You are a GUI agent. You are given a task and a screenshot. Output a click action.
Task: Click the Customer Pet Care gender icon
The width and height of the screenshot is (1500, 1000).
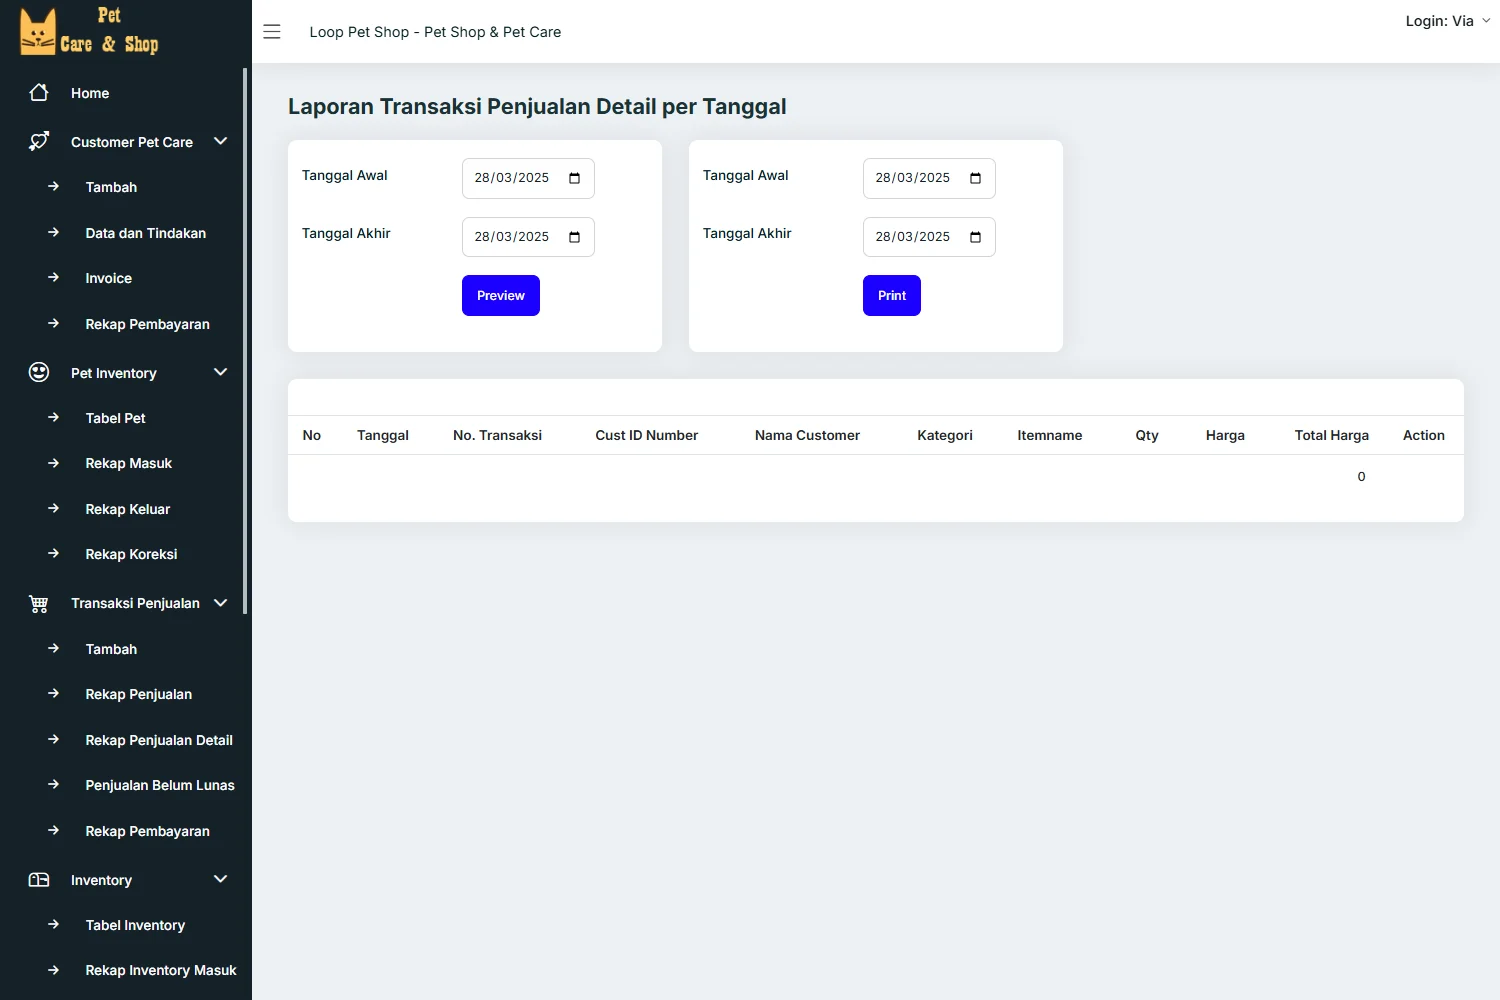pyautogui.click(x=39, y=142)
